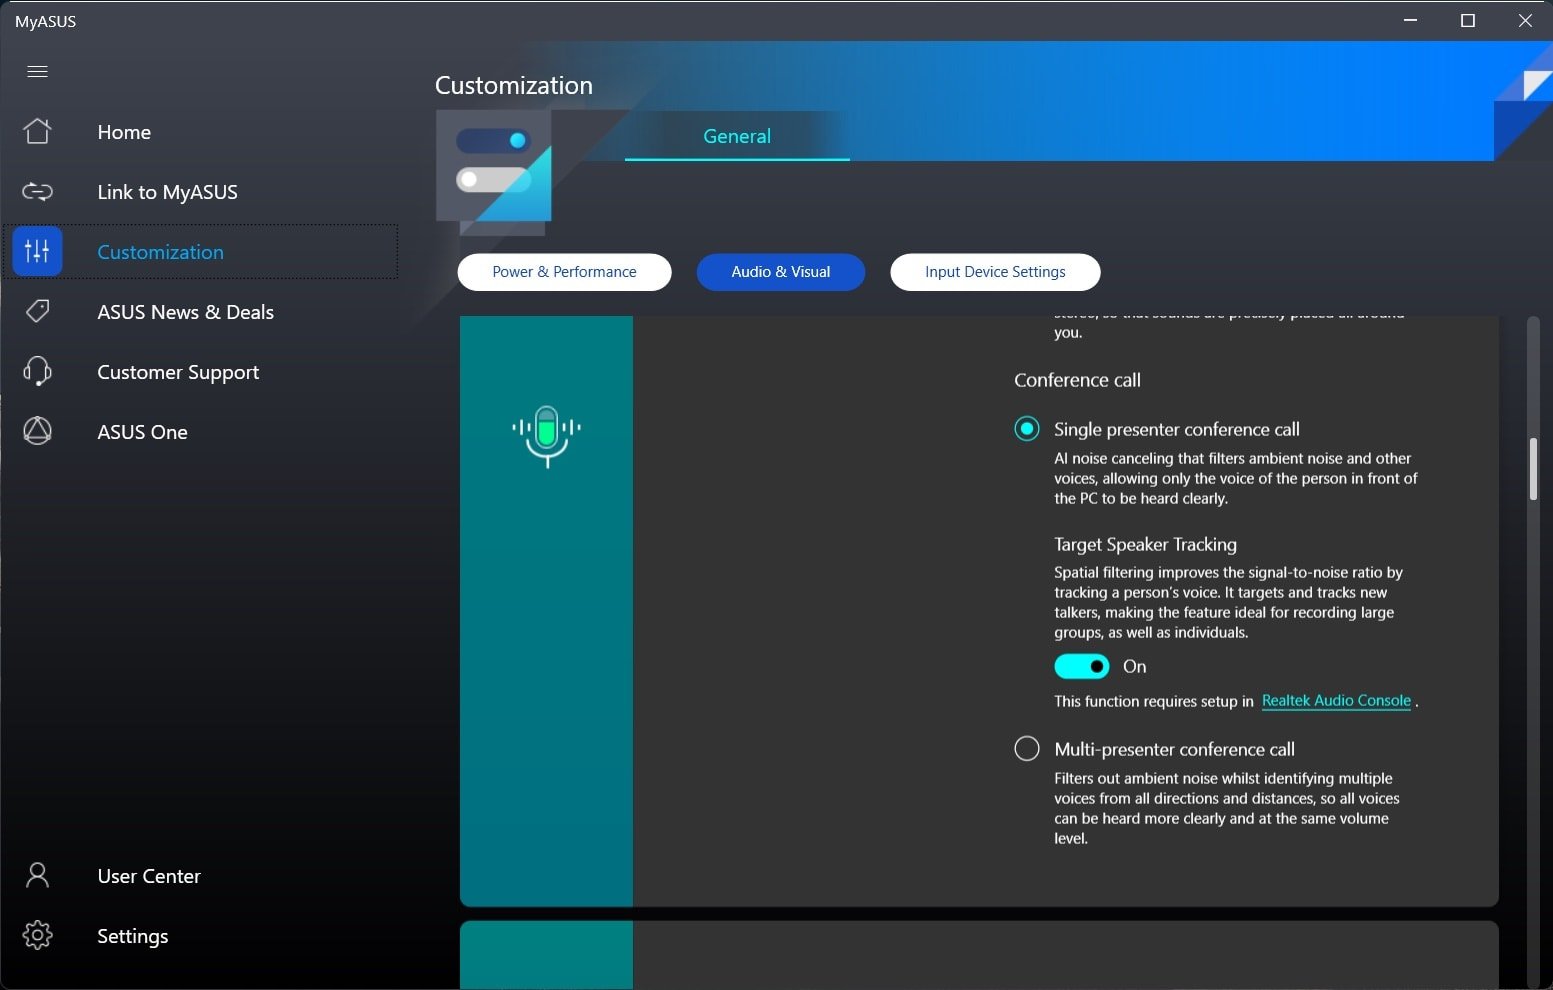Click the Customer Support headset icon

coord(37,371)
